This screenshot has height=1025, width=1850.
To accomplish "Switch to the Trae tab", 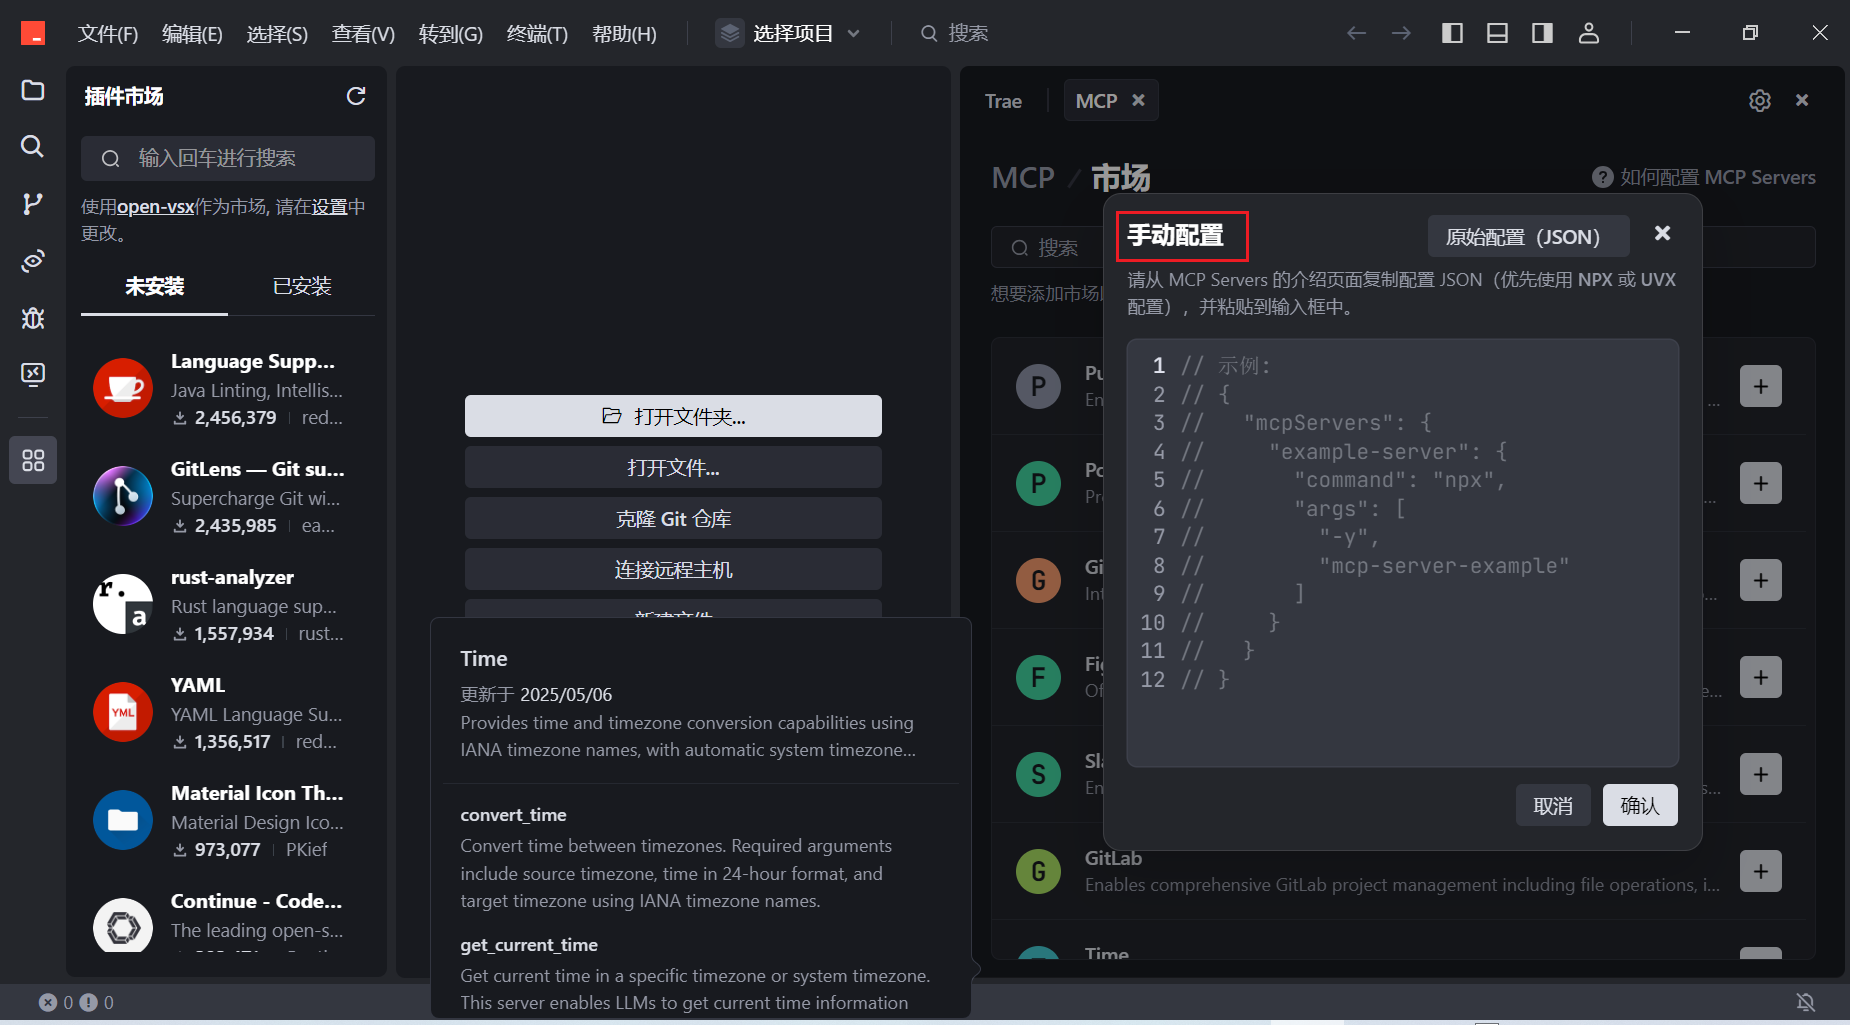I will pos(1003,100).
